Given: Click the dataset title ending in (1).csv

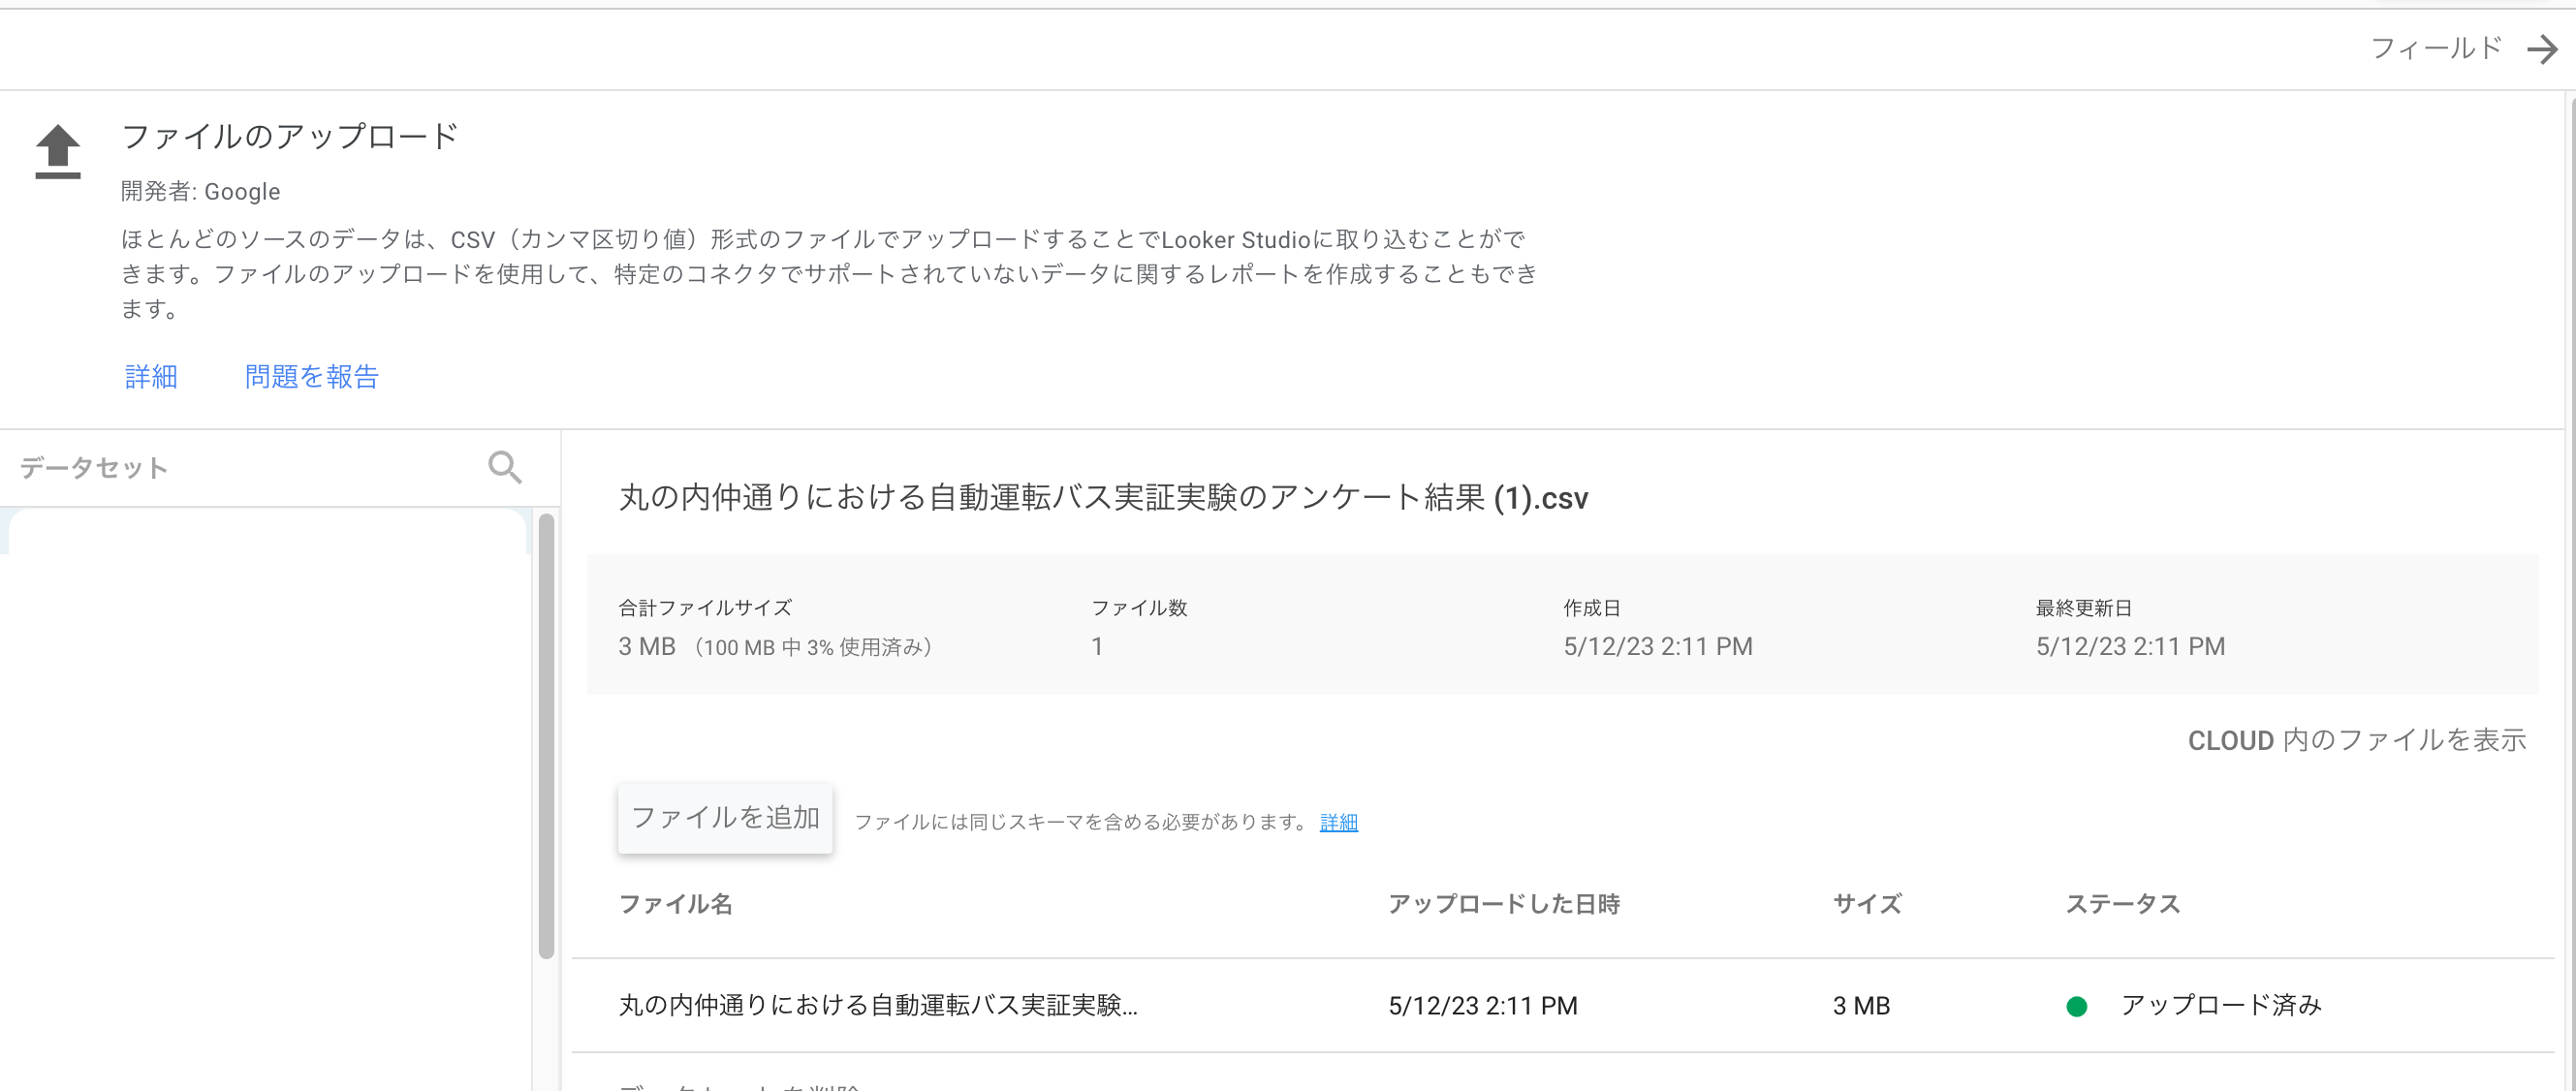Looking at the screenshot, I should pos(1102,497).
